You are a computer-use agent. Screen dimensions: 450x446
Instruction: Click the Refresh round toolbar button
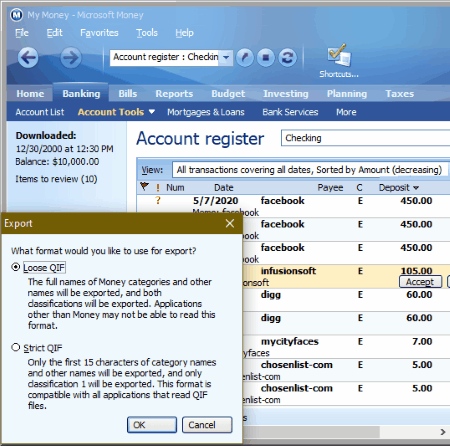(x=287, y=58)
